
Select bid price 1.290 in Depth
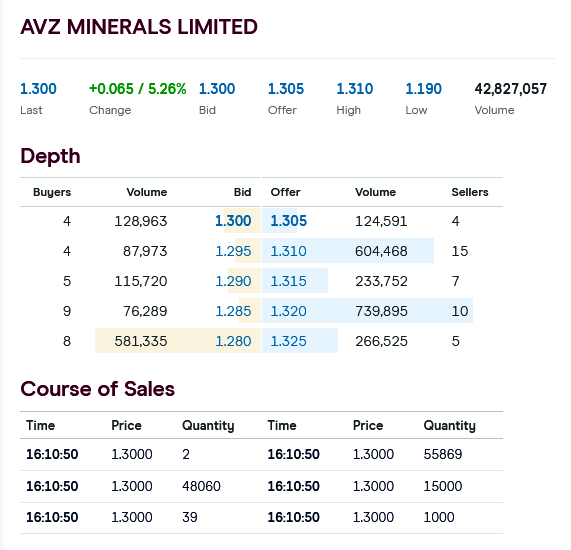point(233,281)
